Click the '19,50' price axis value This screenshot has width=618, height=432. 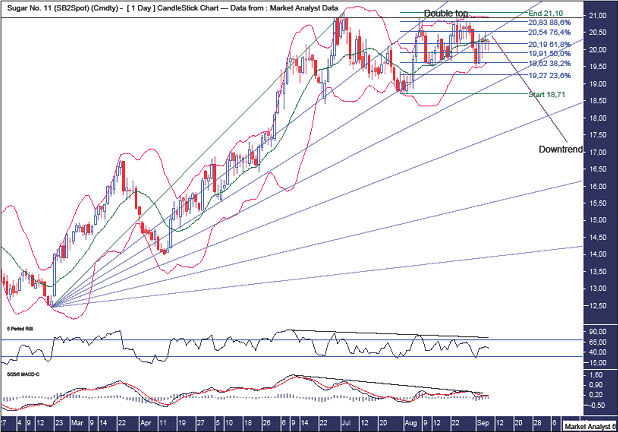click(x=598, y=67)
